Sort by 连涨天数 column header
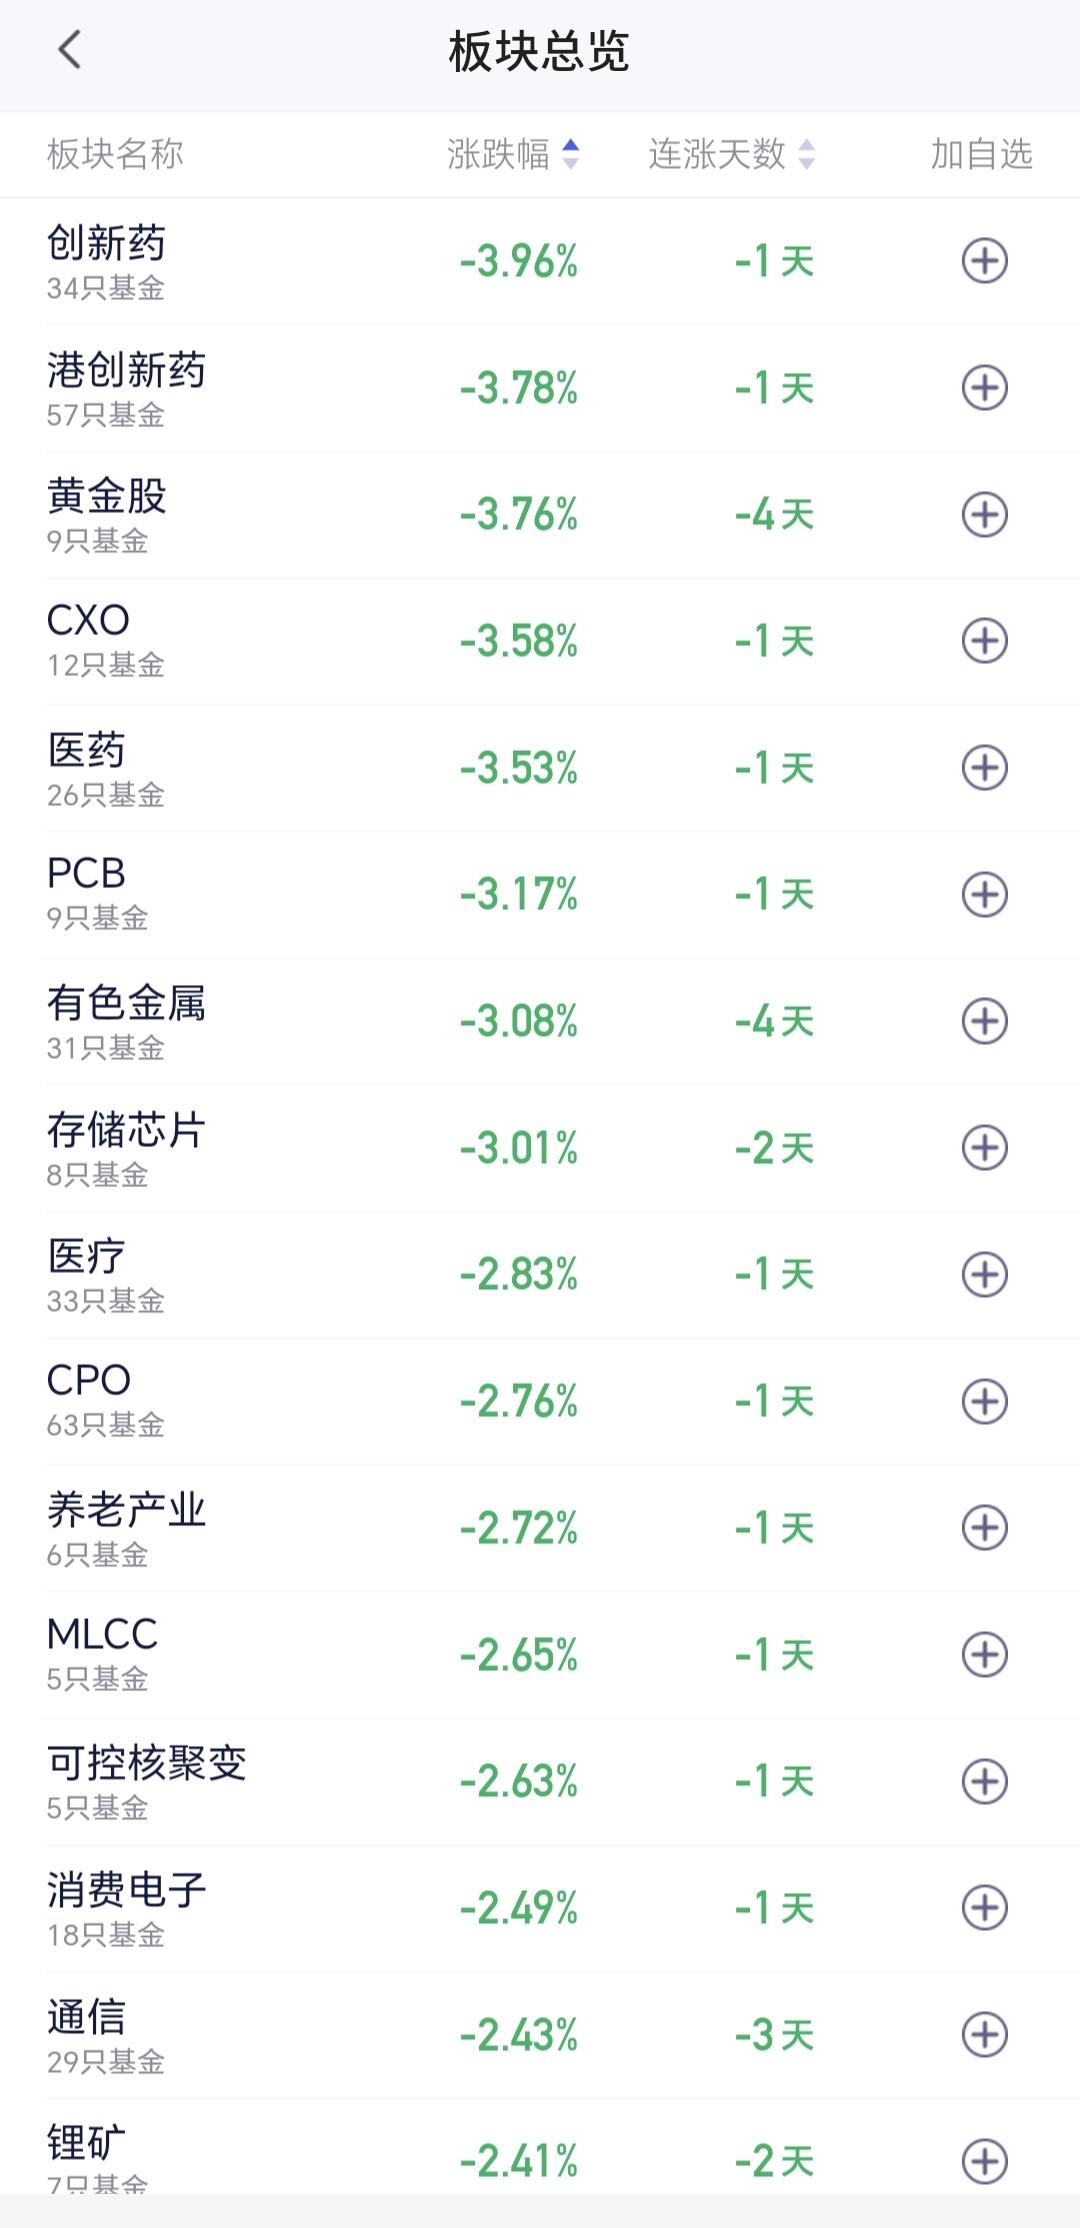 (x=732, y=154)
